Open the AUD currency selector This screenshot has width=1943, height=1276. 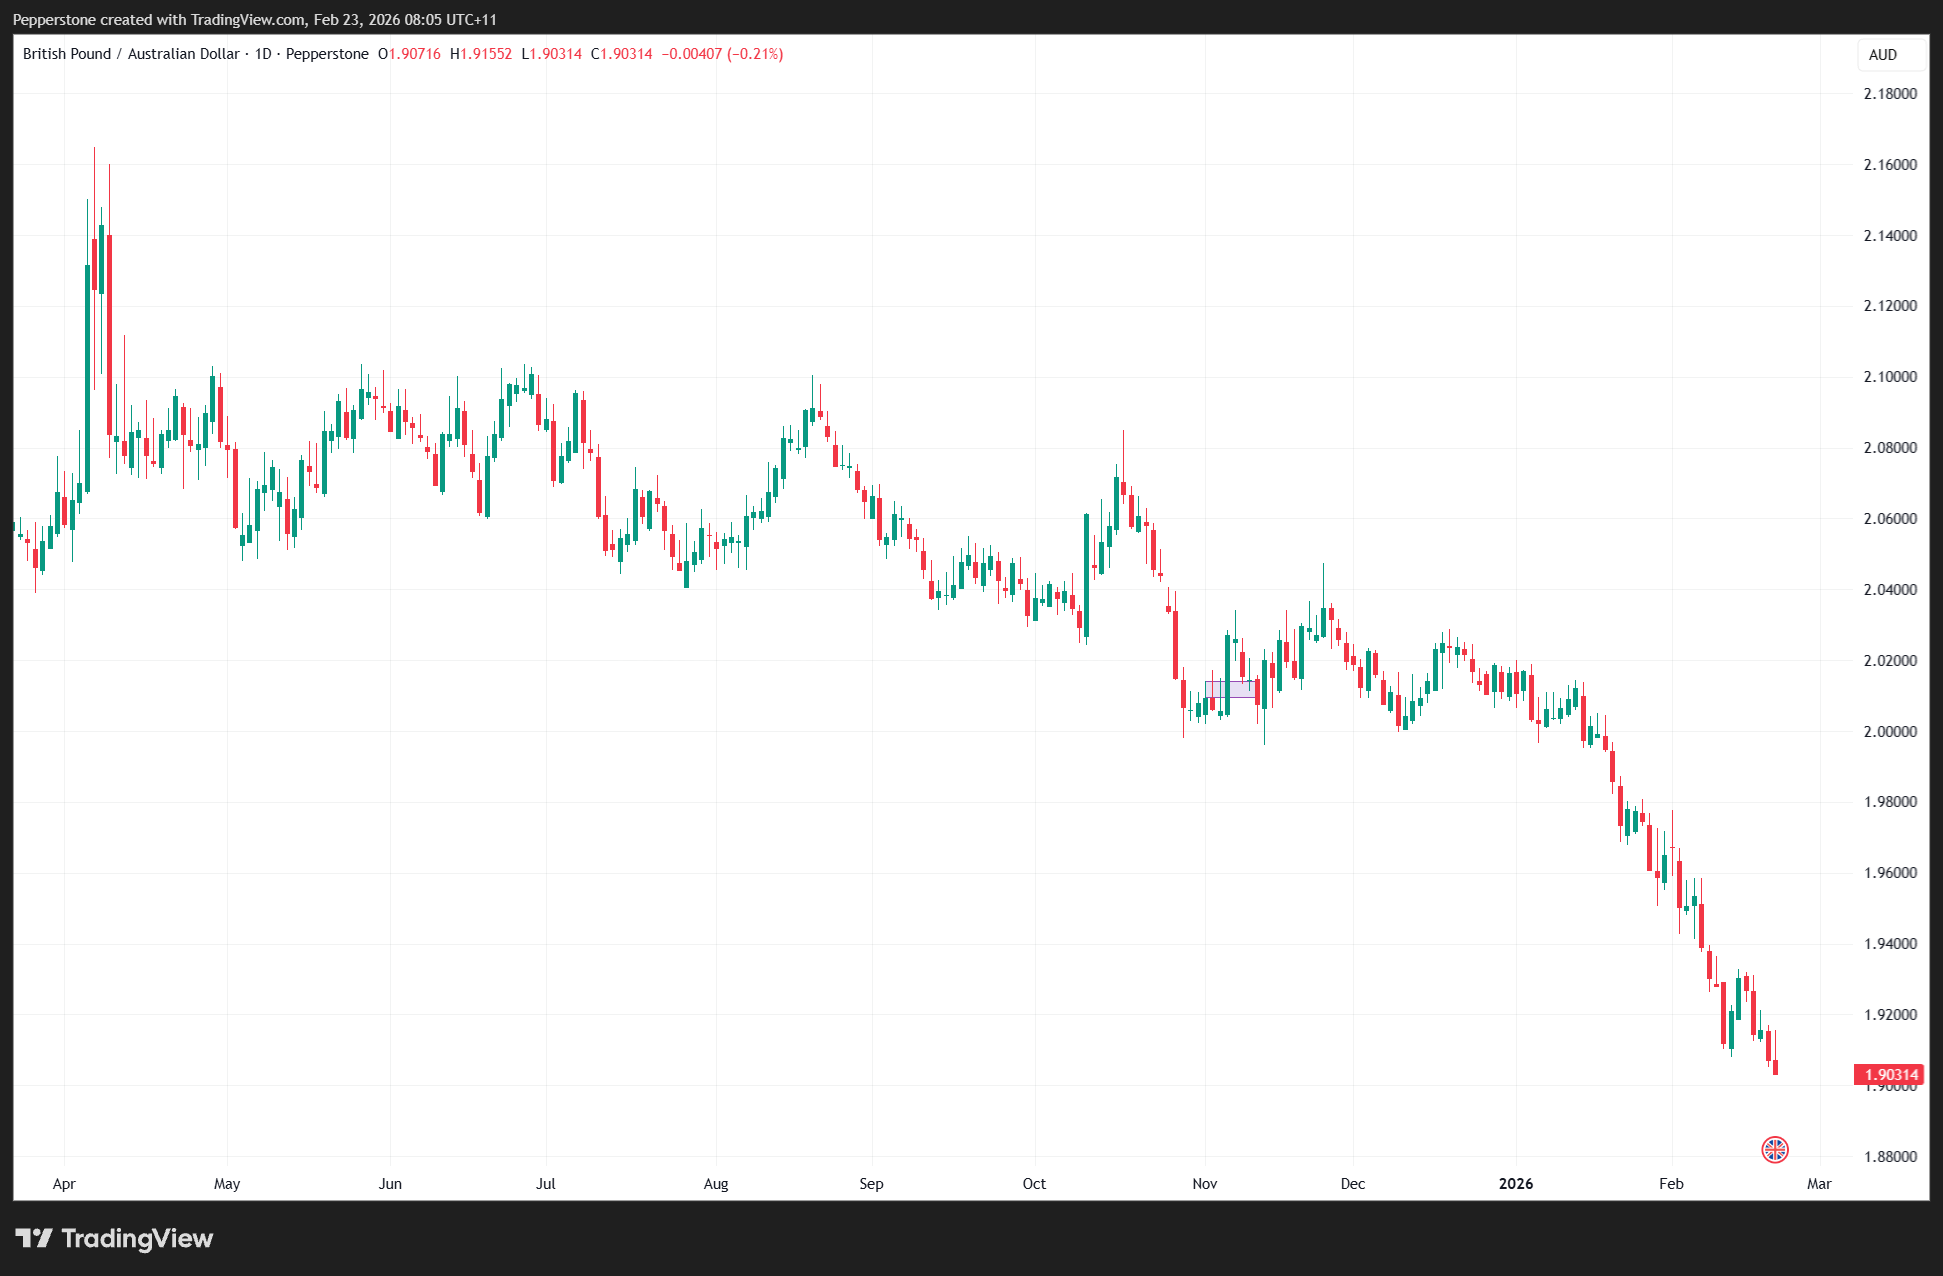(x=1883, y=55)
